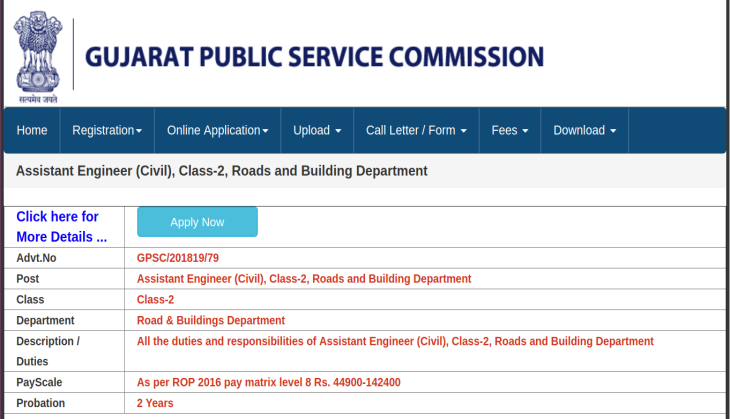Select the Class-2 value
This screenshot has width=730, height=419.
click(155, 300)
